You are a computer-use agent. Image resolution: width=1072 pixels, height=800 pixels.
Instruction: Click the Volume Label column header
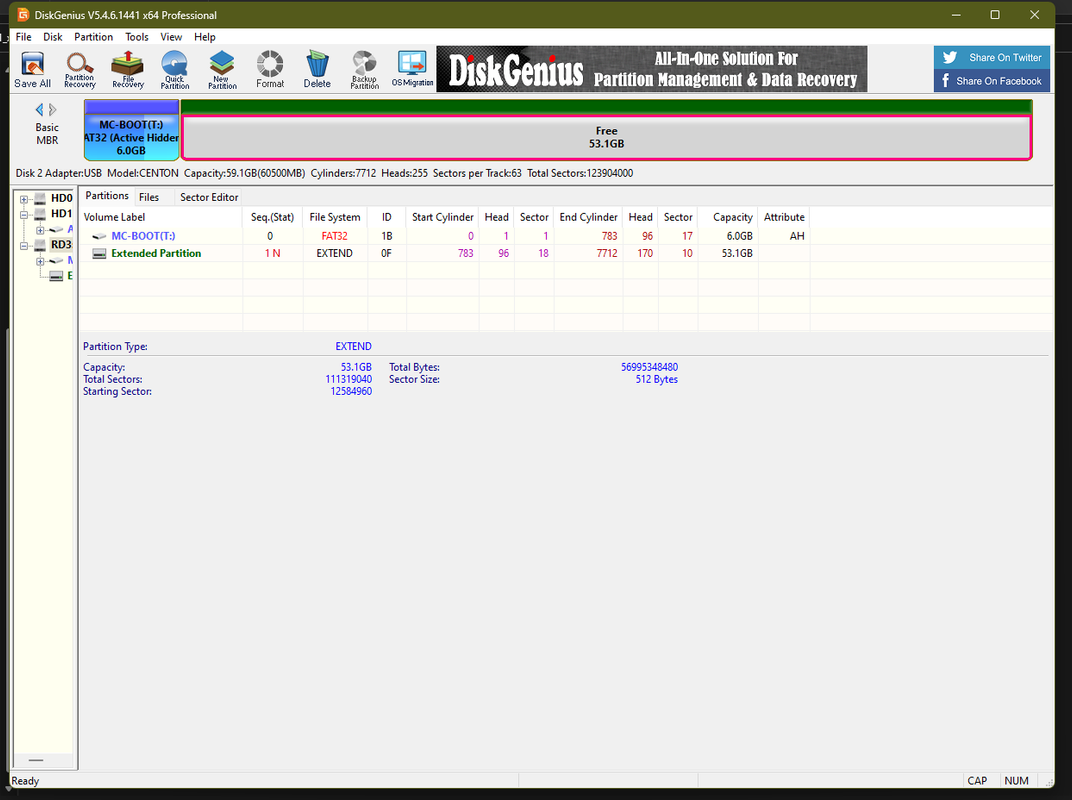(x=161, y=217)
